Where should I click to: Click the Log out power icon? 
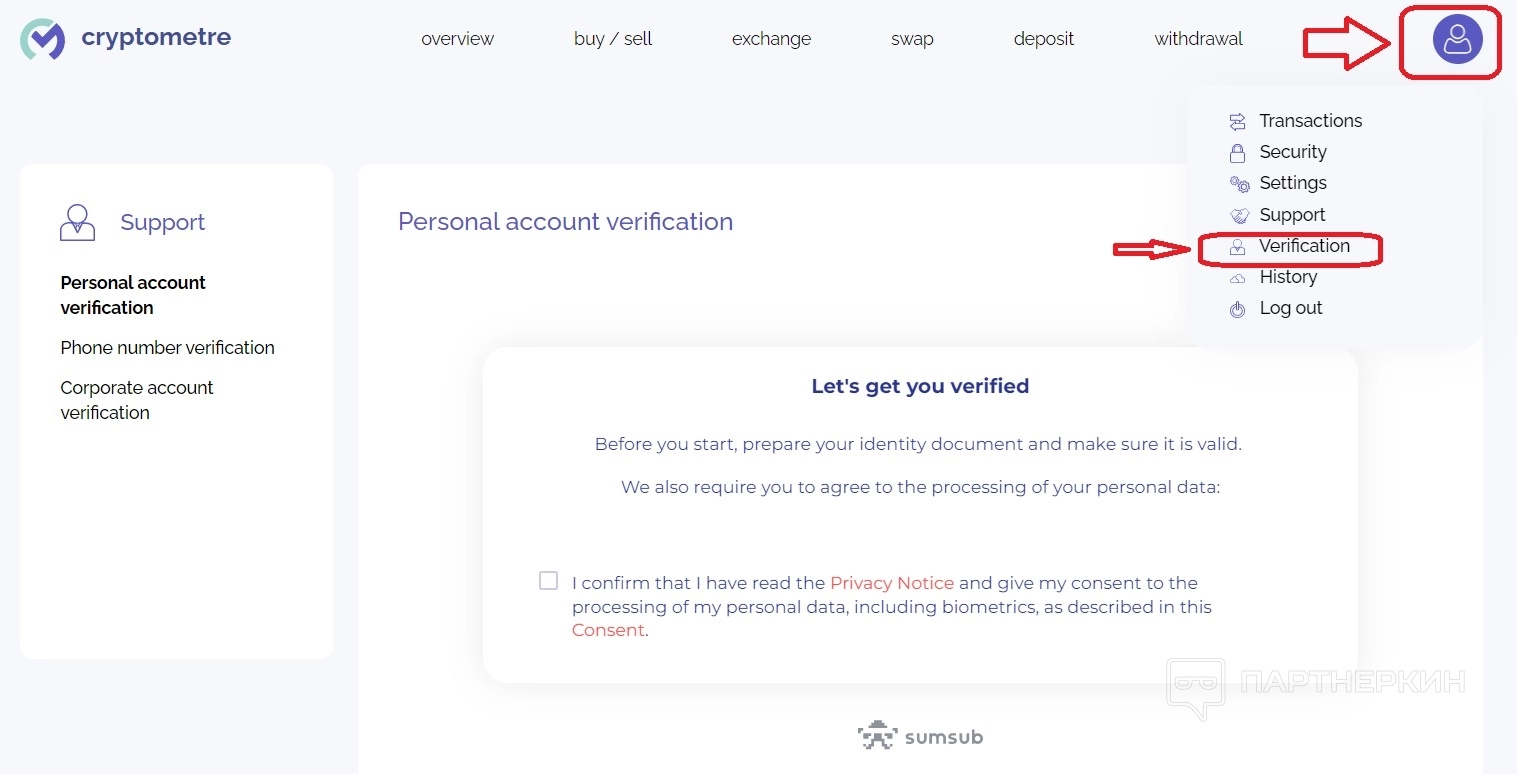1237,309
